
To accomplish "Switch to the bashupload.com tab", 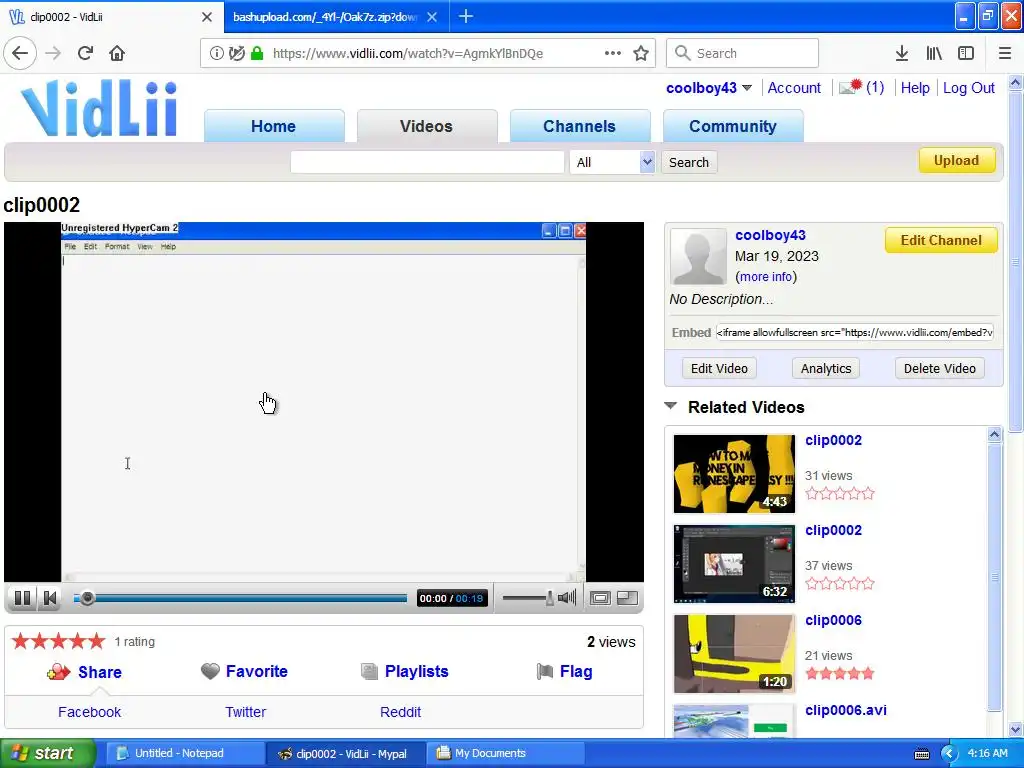I will [325, 17].
